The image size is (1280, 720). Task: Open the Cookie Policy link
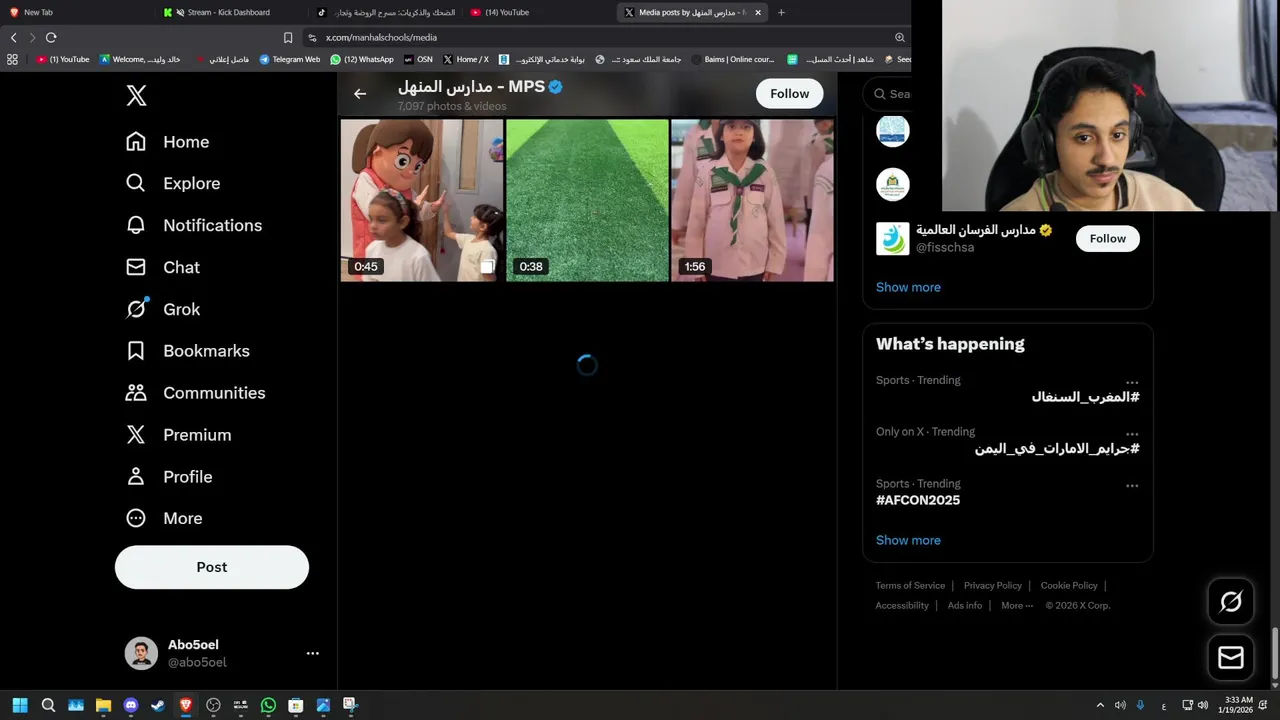pyautogui.click(x=1069, y=586)
